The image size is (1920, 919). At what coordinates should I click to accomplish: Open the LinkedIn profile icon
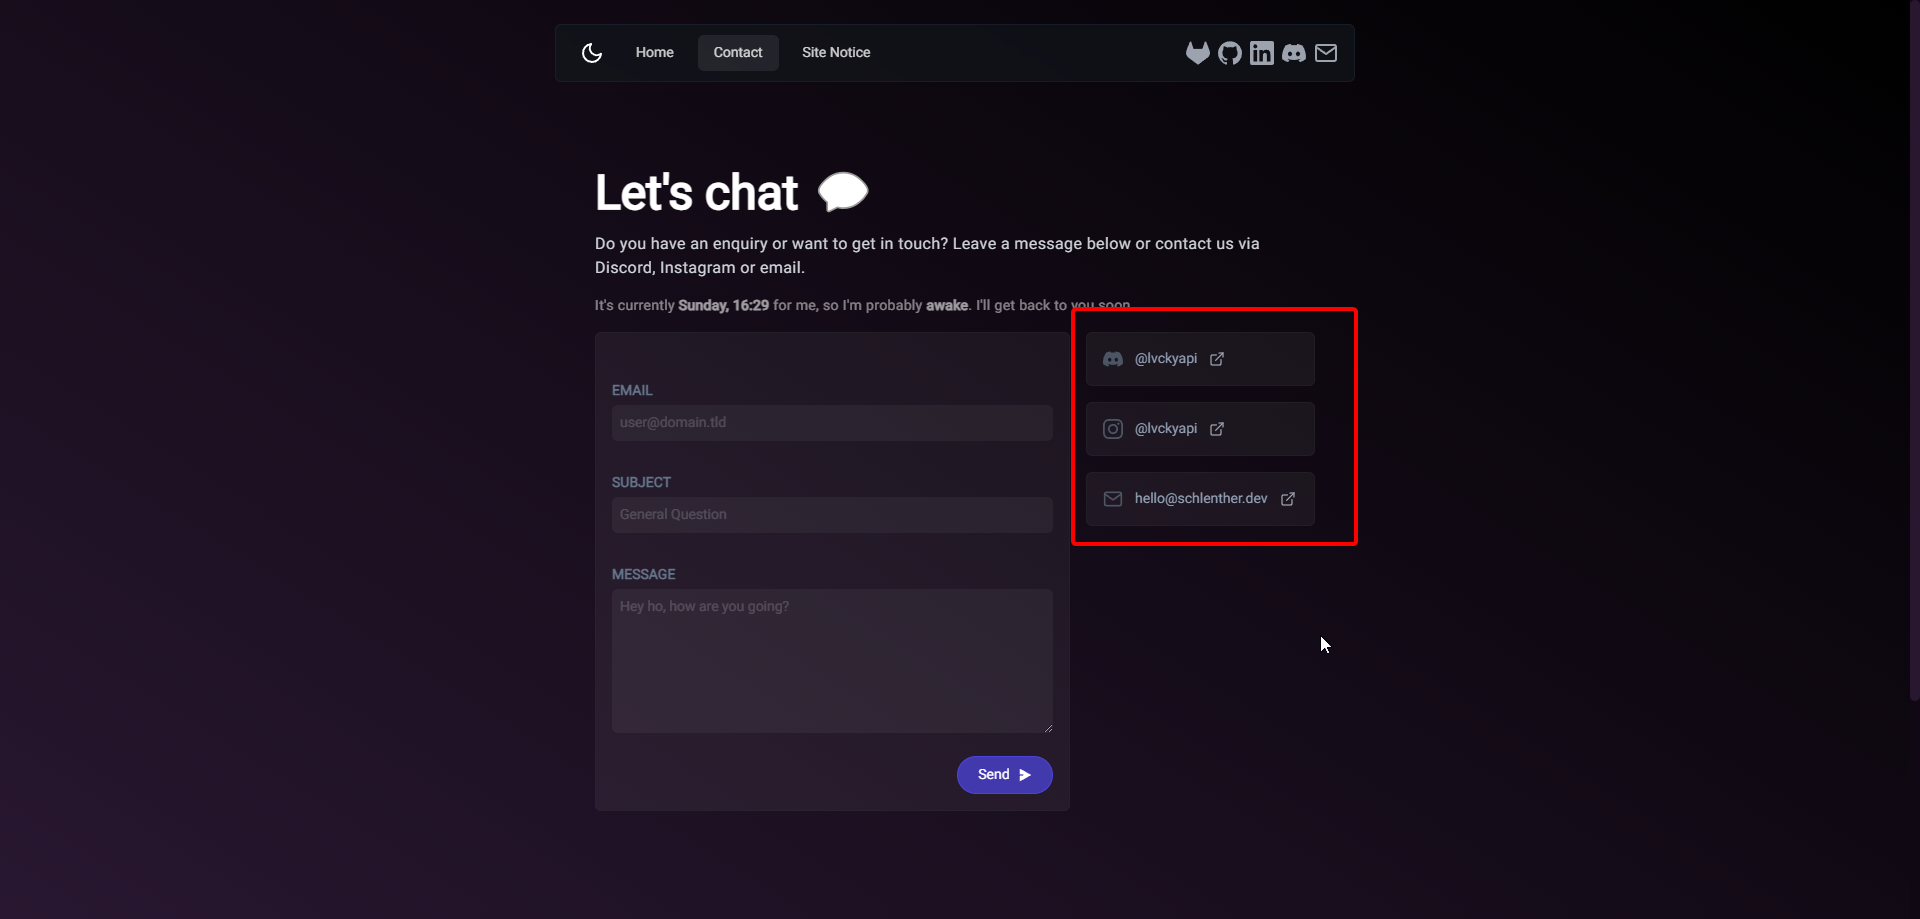(1262, 53)
